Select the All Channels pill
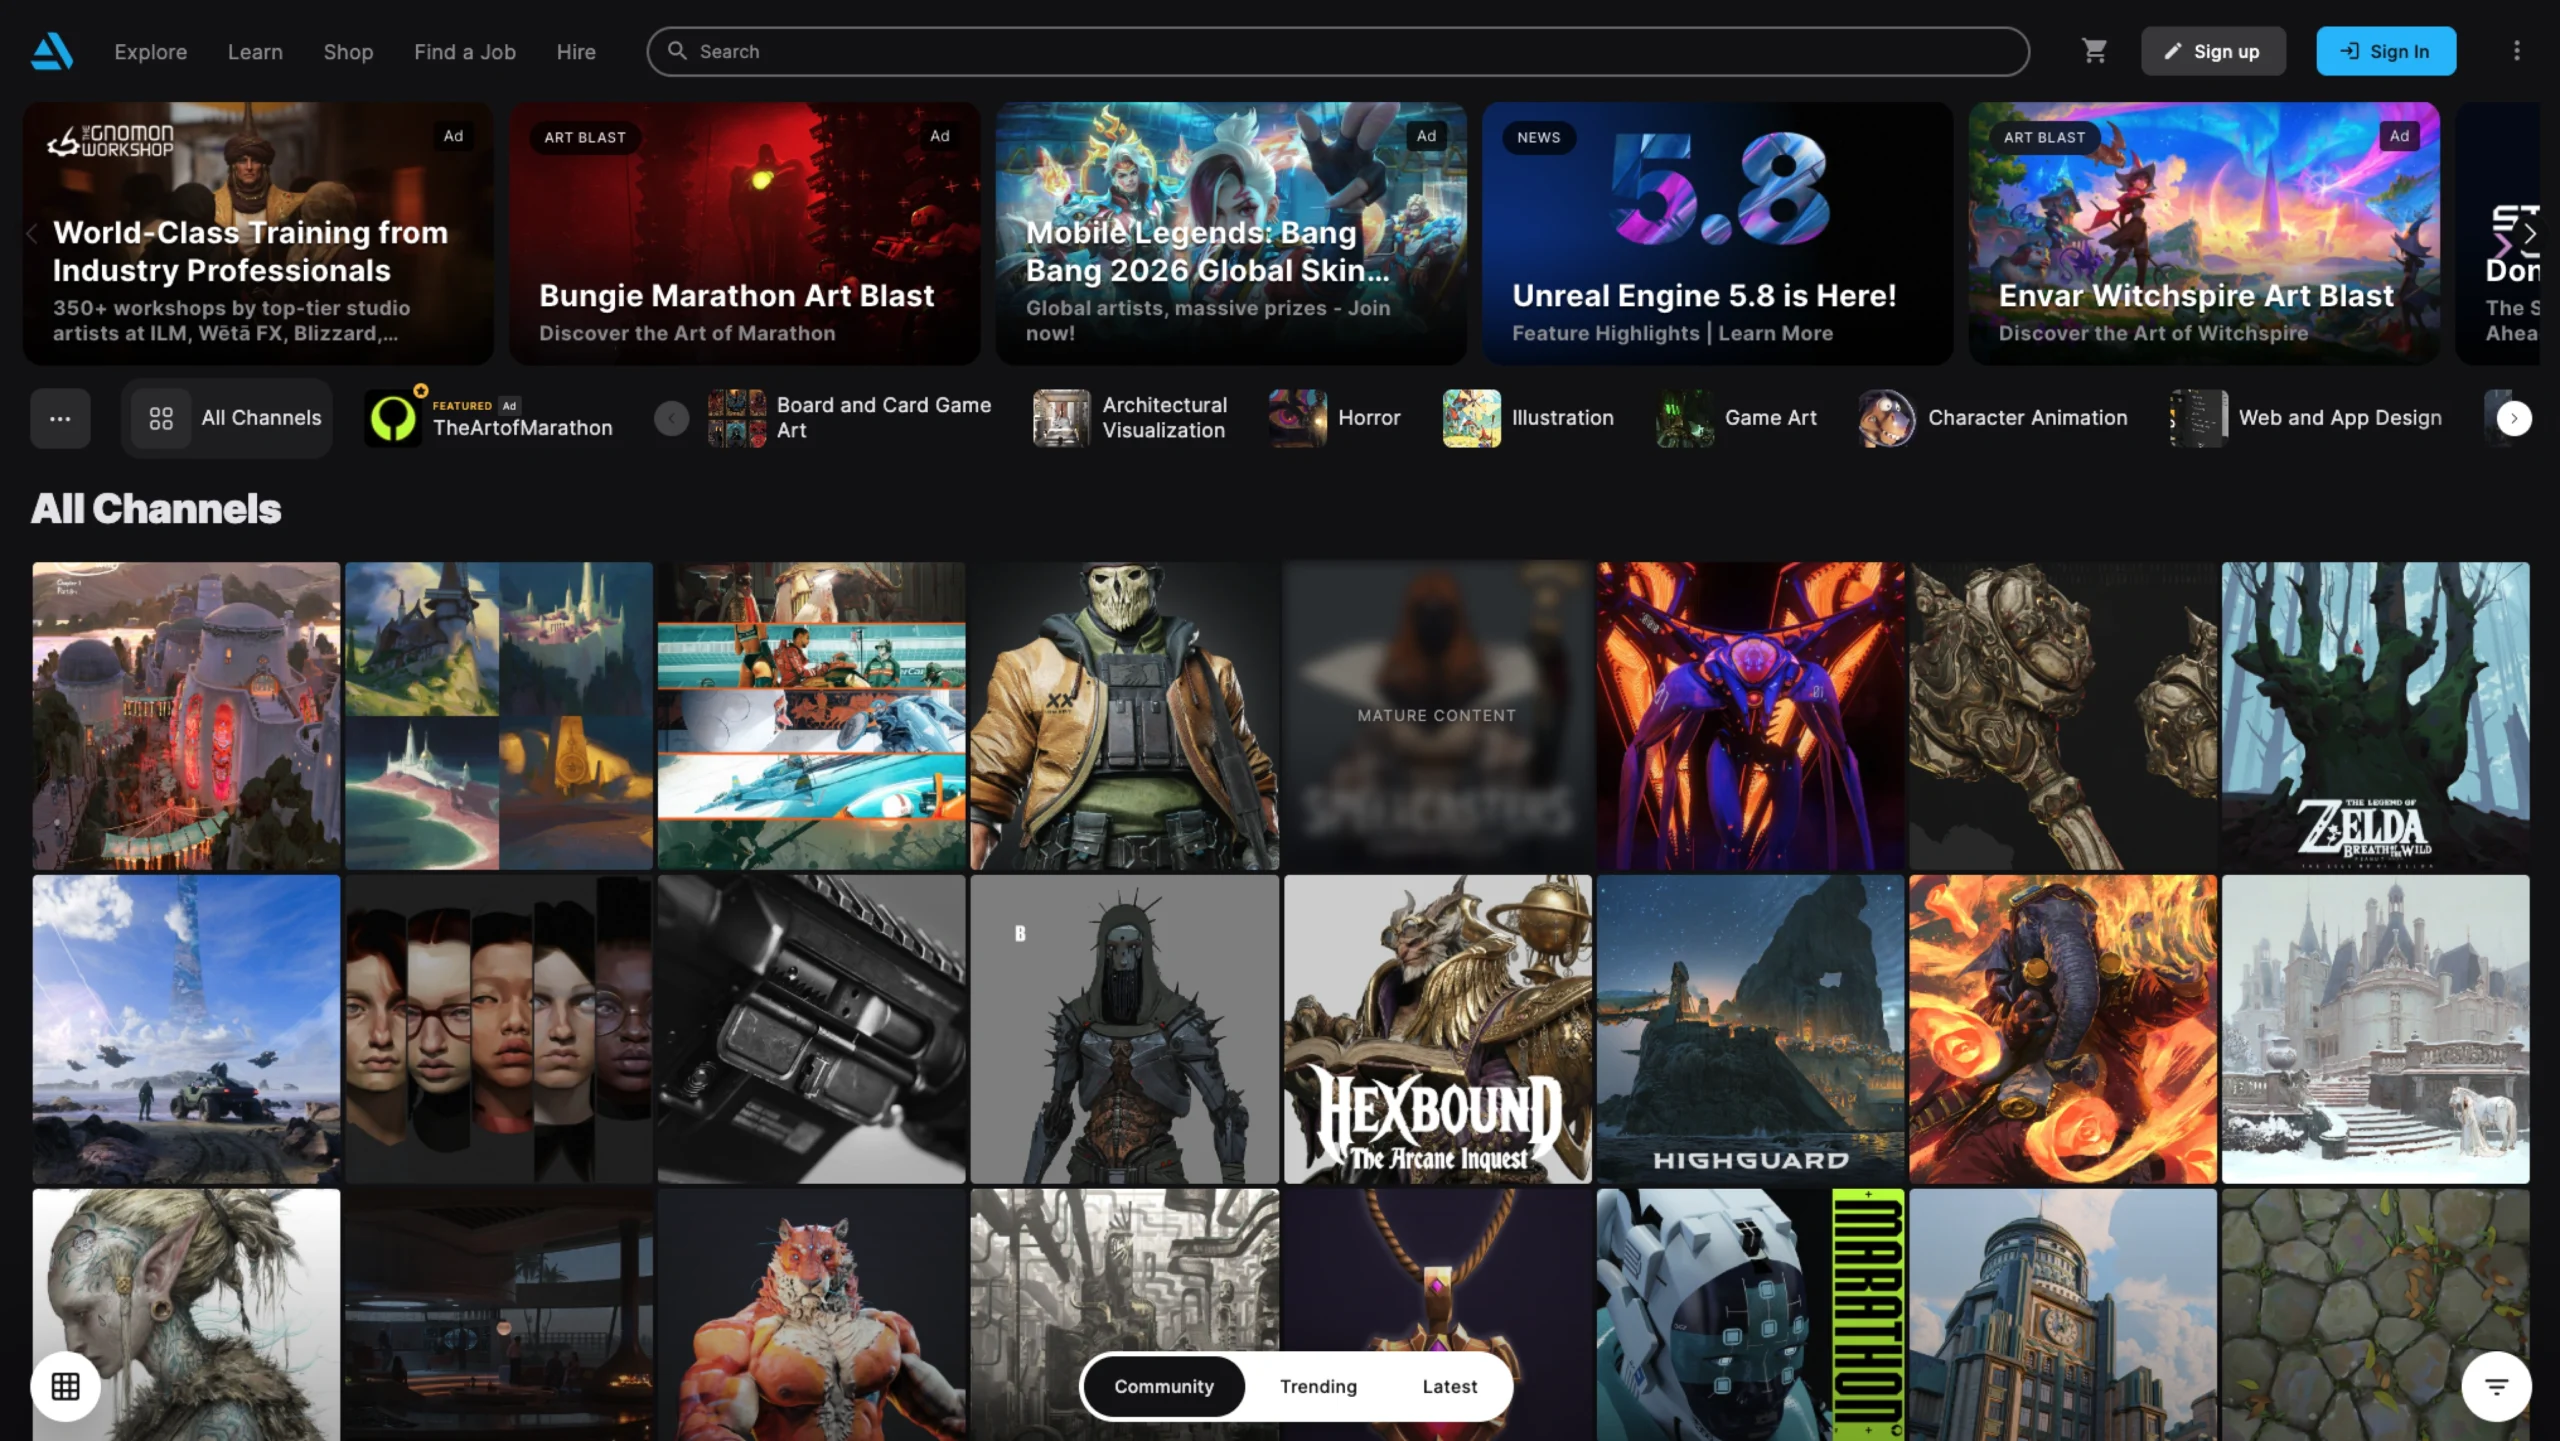This screenshot has height=1441, width=2560. pyautogui.click(x=227, y=418)
